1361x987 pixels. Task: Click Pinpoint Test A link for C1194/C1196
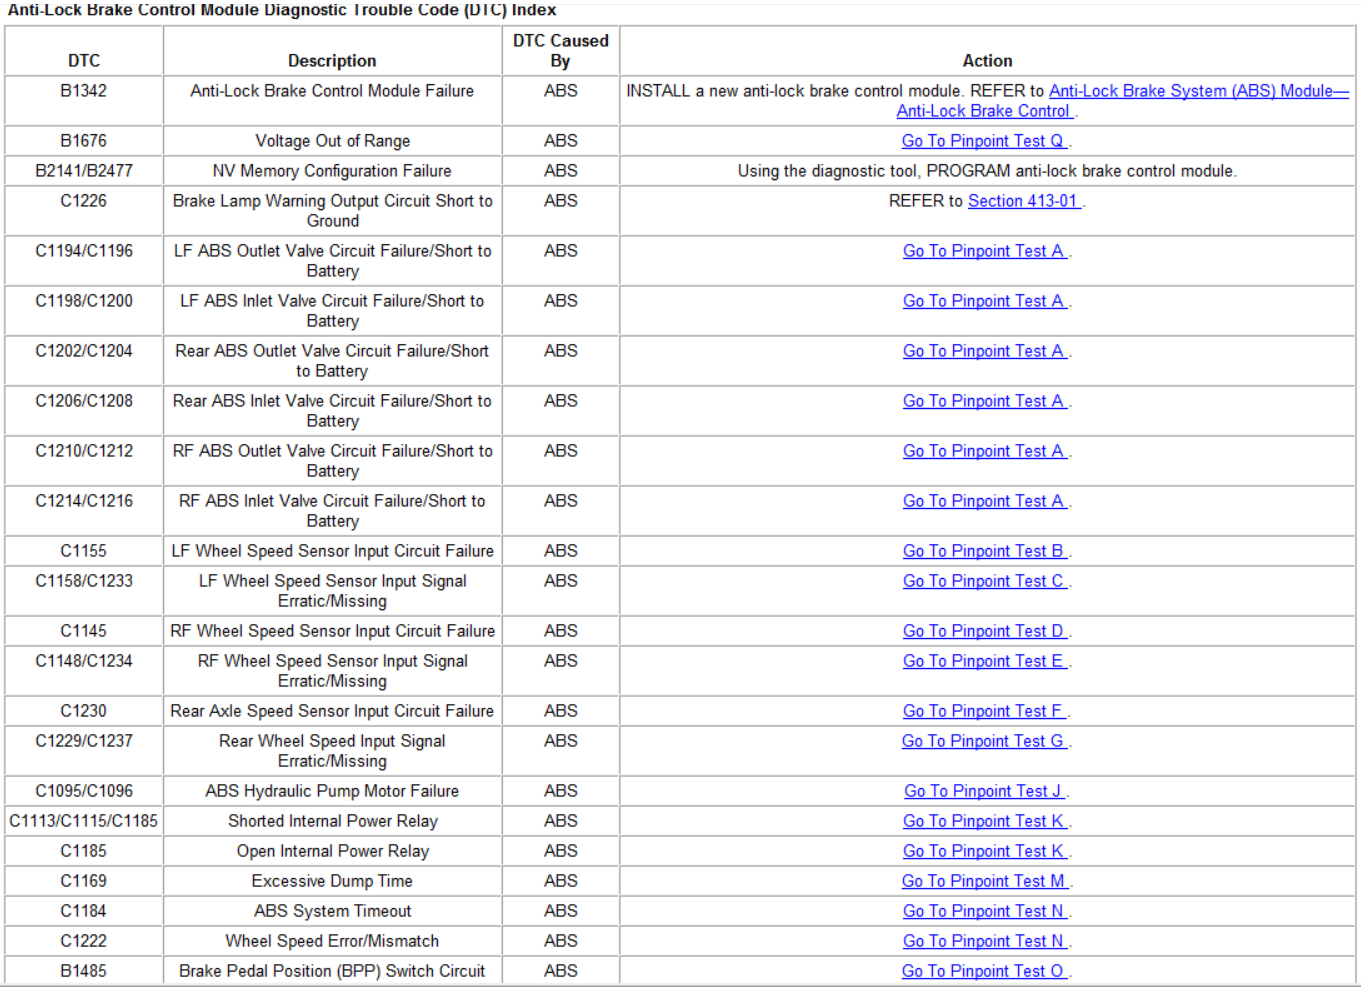point(983,251)
